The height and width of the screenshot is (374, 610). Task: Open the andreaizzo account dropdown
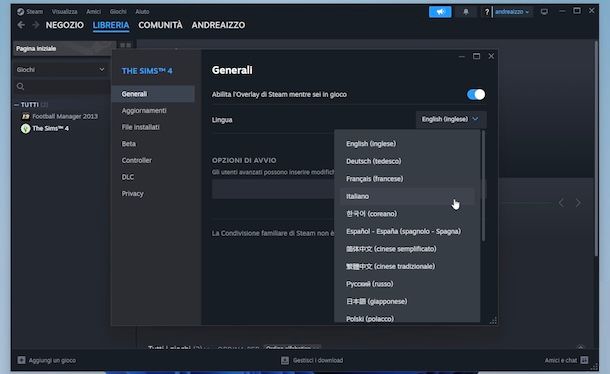(512, 12)
